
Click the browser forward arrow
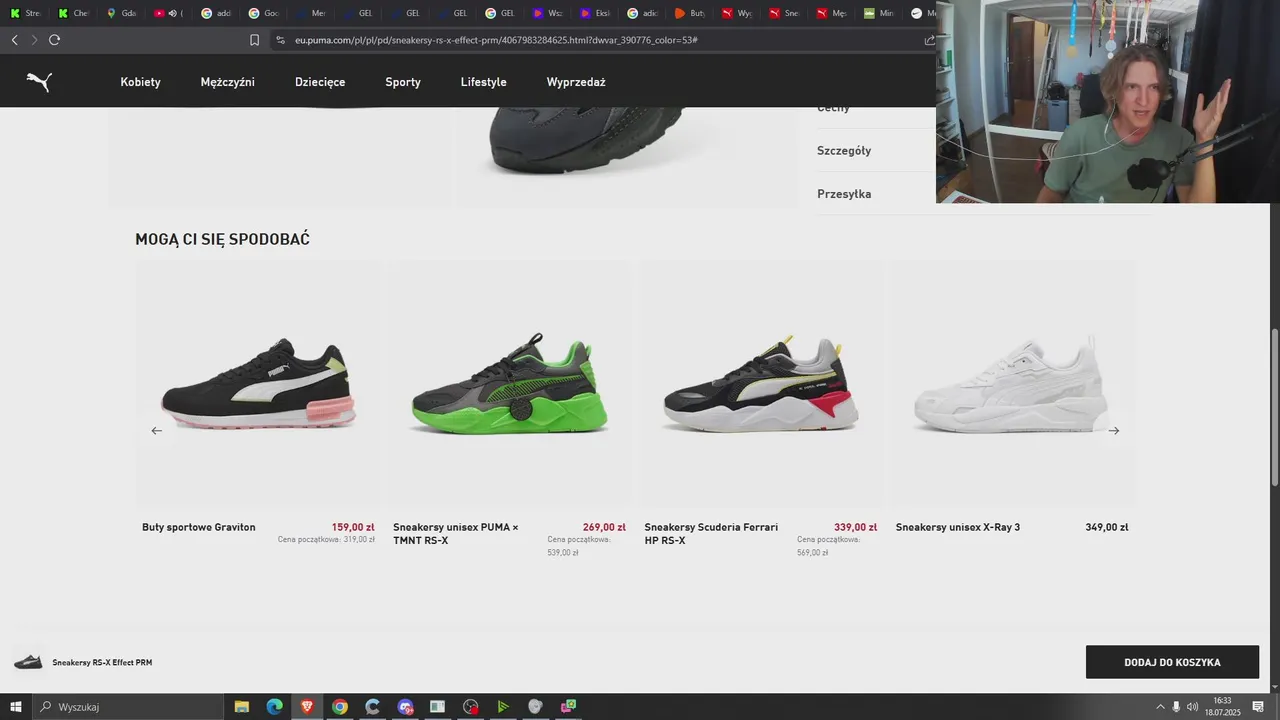(34, 40)
